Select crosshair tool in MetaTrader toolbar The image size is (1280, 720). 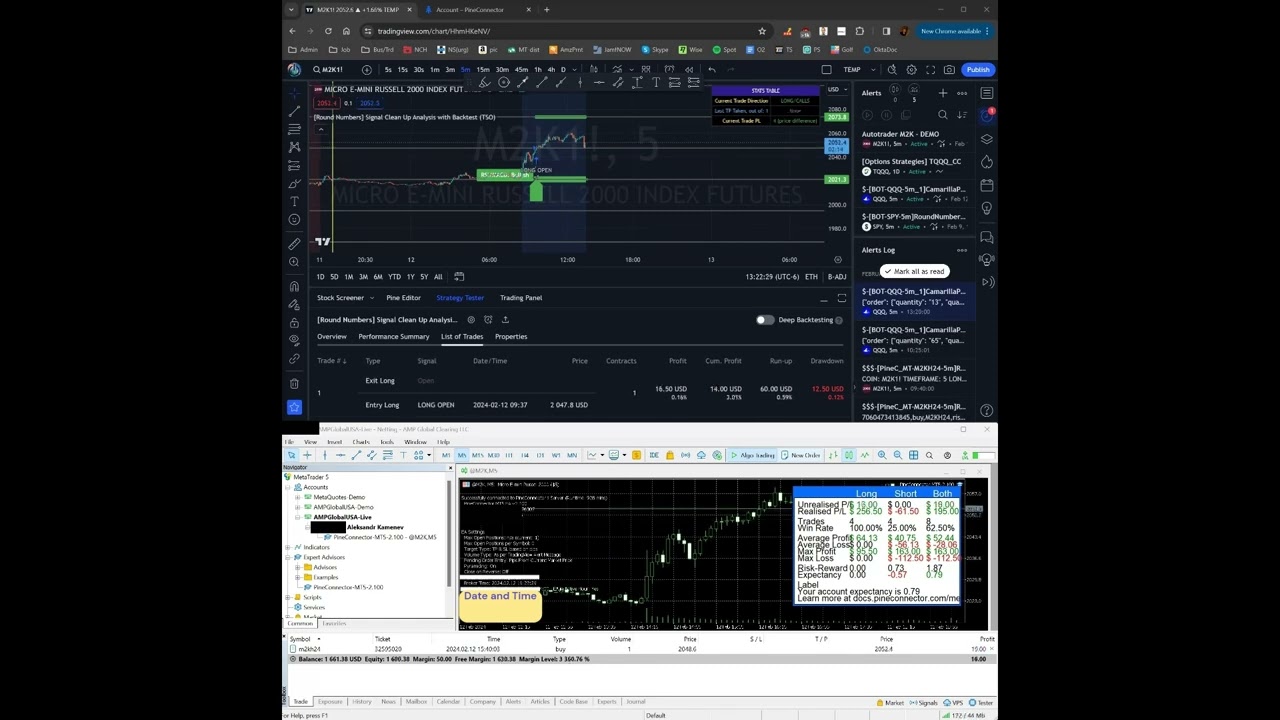tap(308, 456)
